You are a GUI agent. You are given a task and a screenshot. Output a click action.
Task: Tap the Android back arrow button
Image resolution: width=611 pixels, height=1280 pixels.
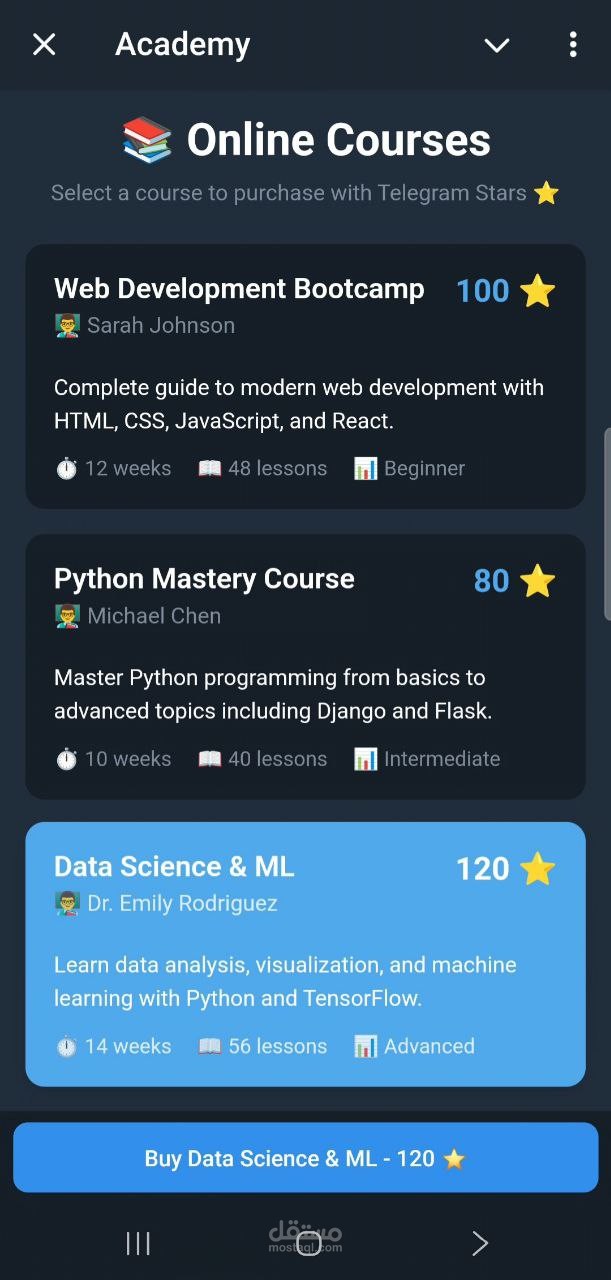coord(480,1243)
